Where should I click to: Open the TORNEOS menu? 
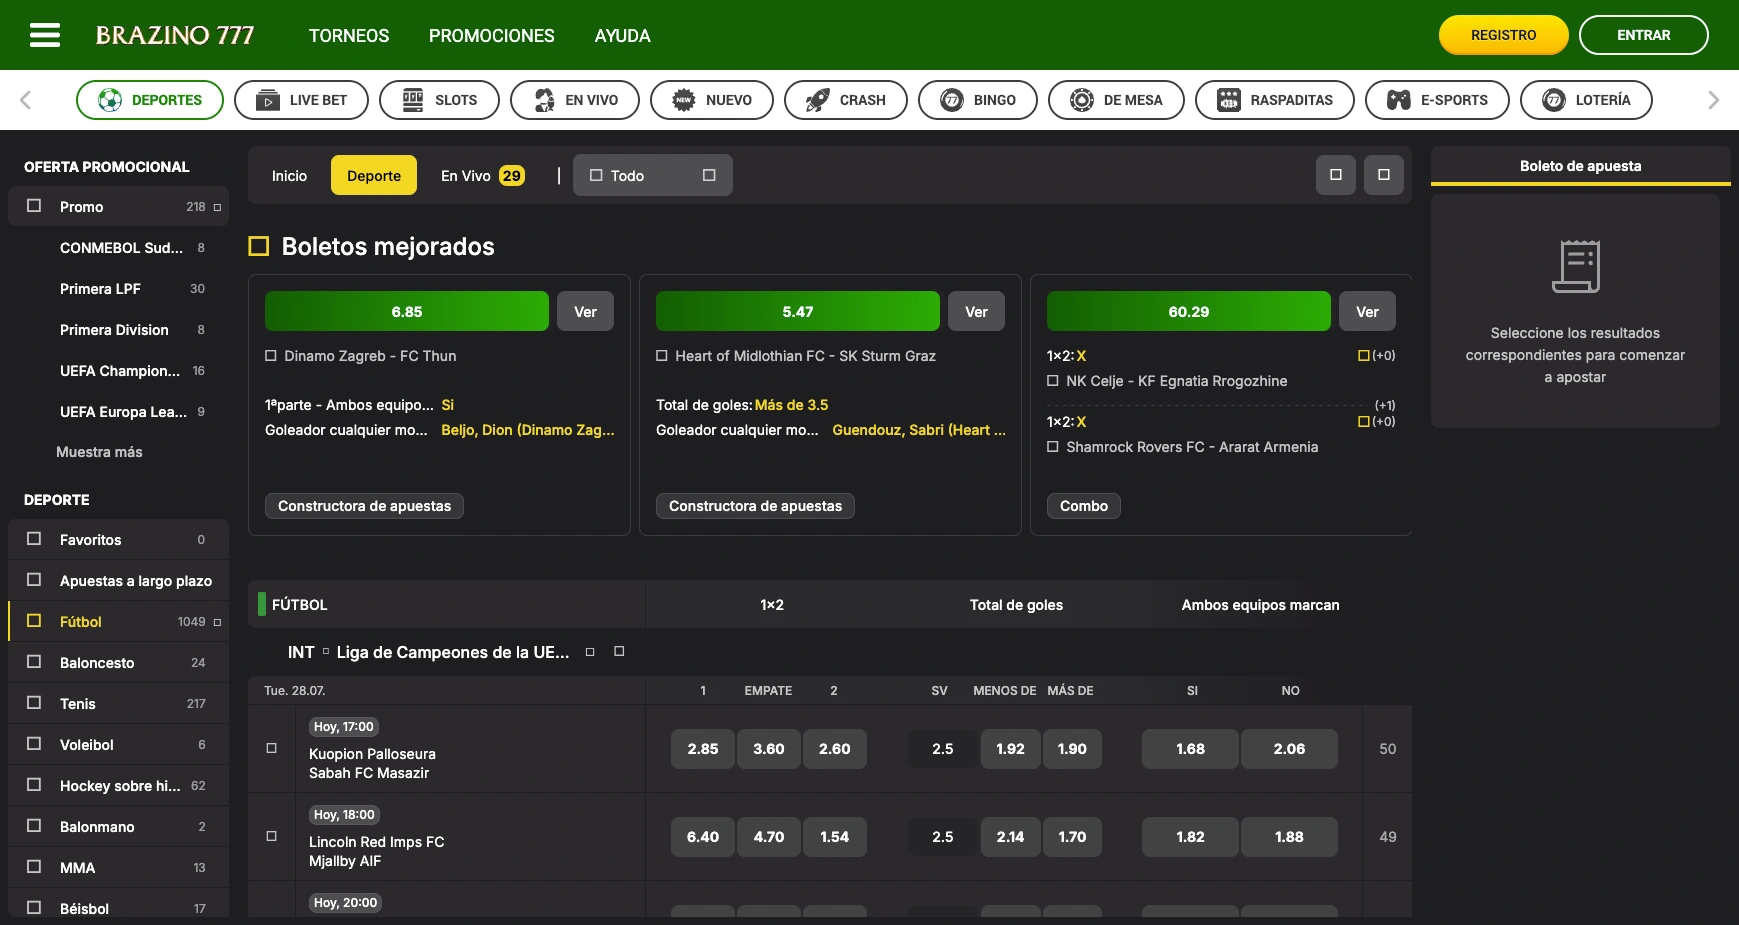tap(349, 36)
